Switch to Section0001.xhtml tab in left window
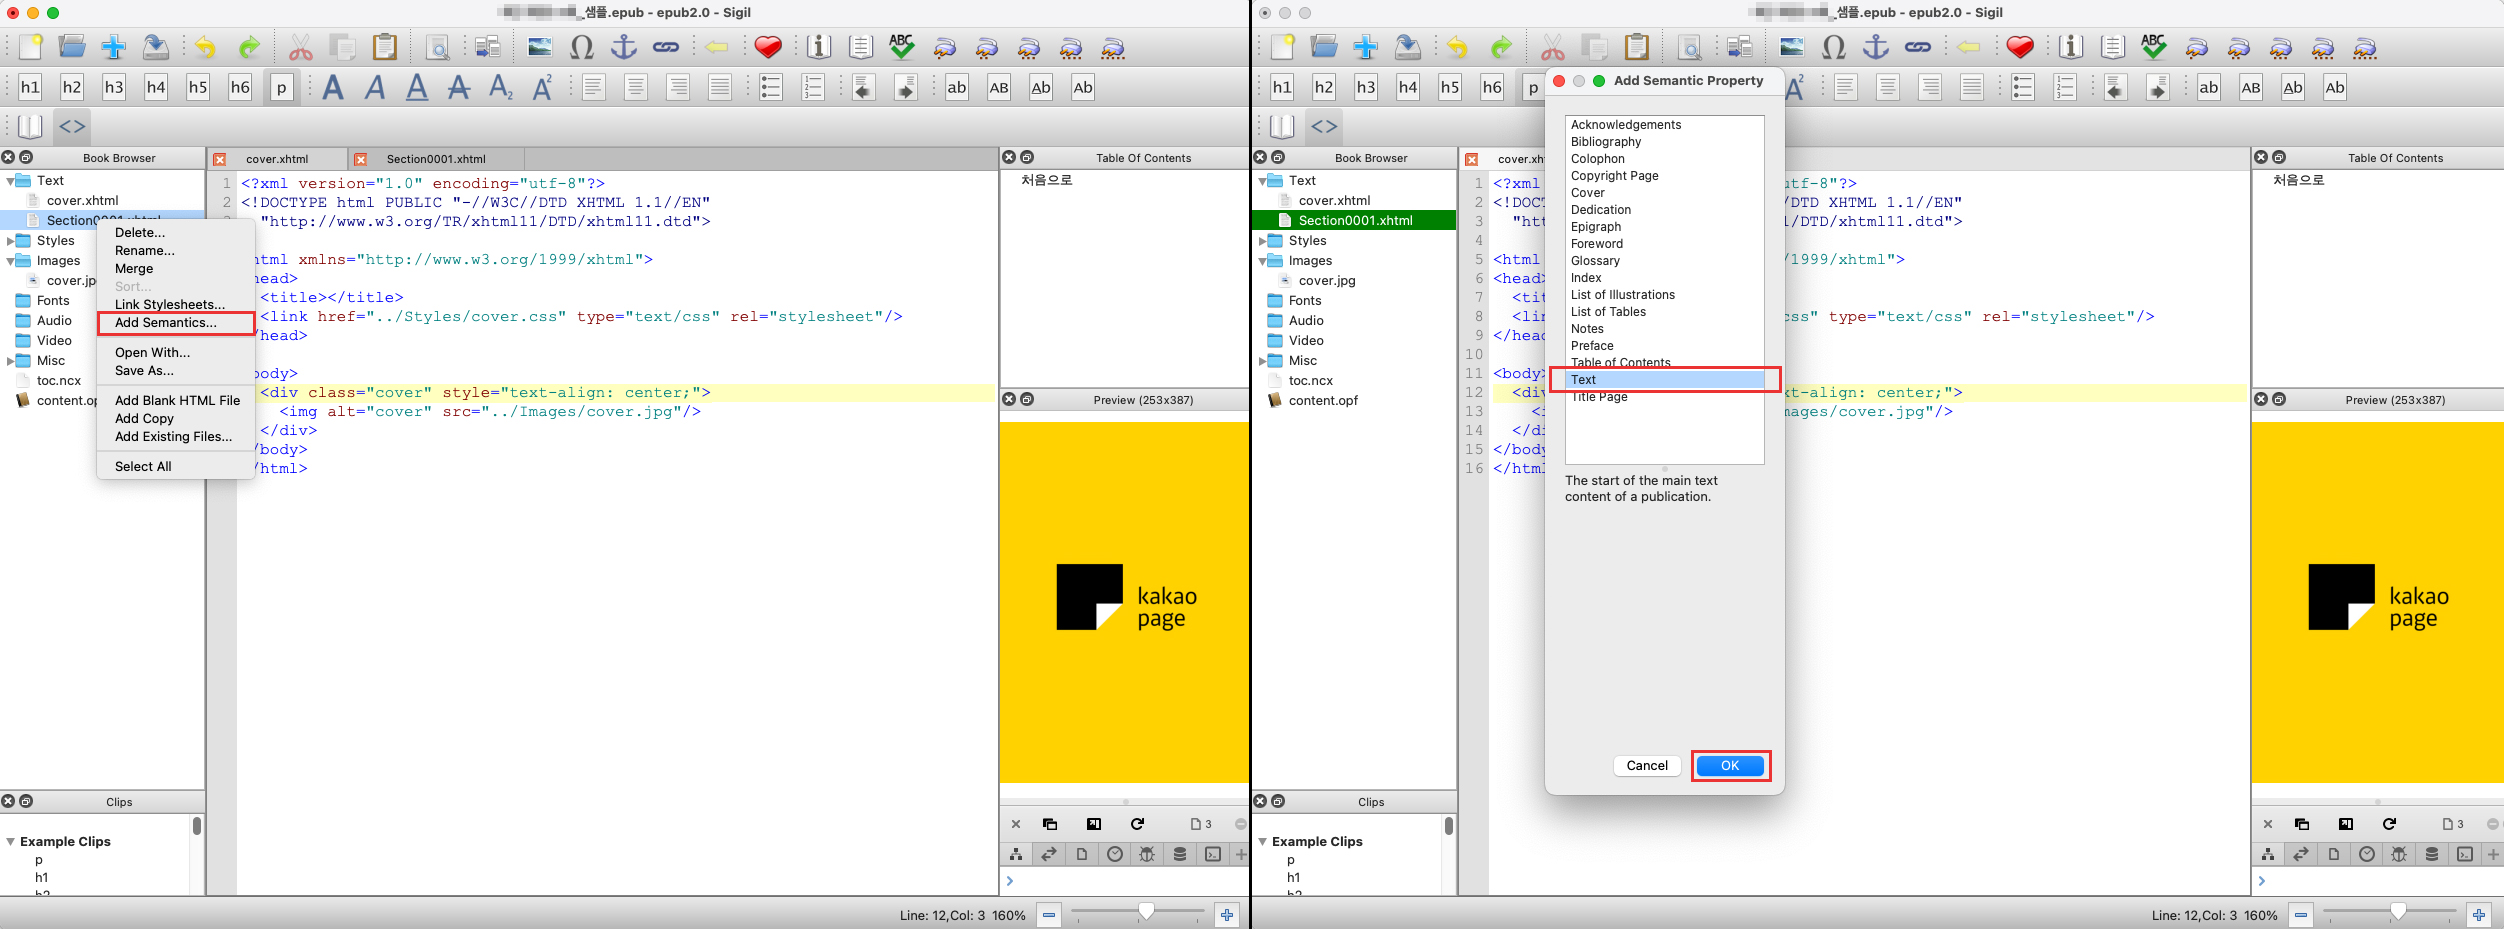Screen dimensions: 2504x929 436,159
